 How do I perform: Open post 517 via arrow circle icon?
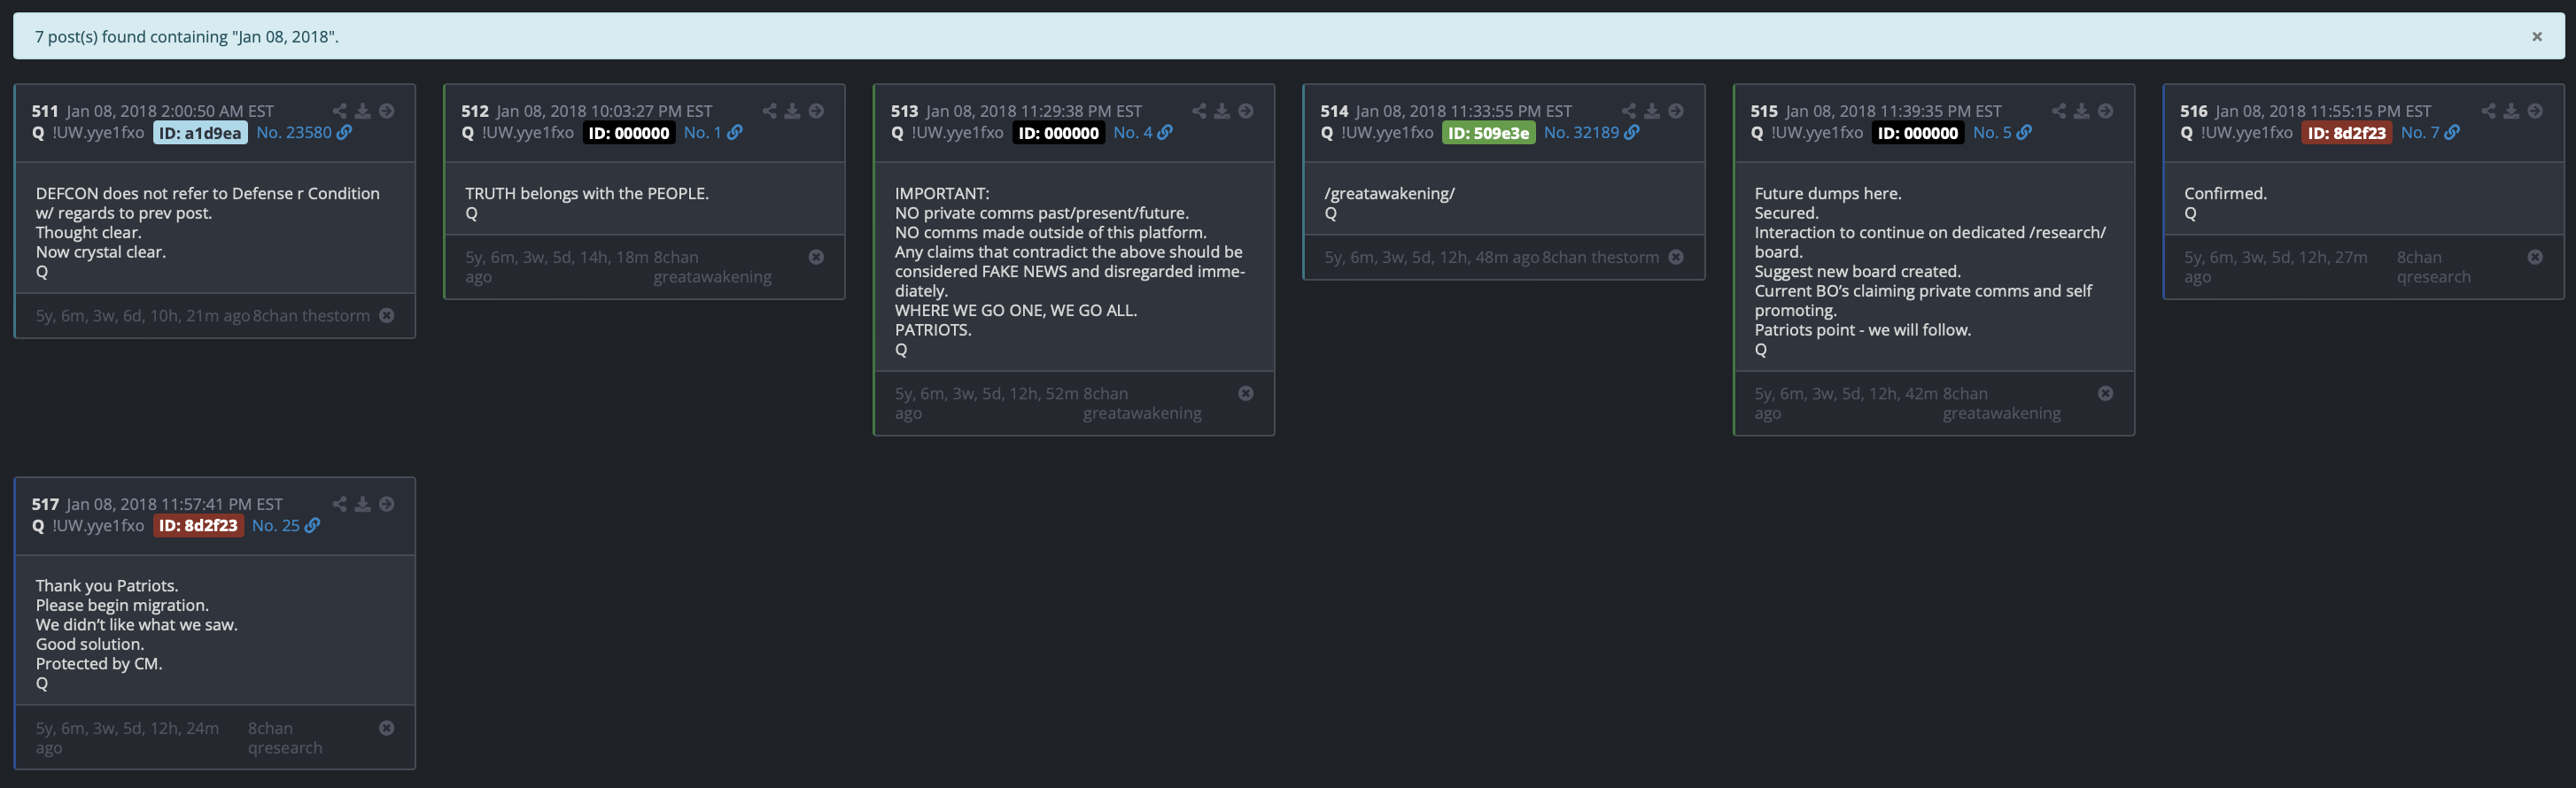[386, 504]
